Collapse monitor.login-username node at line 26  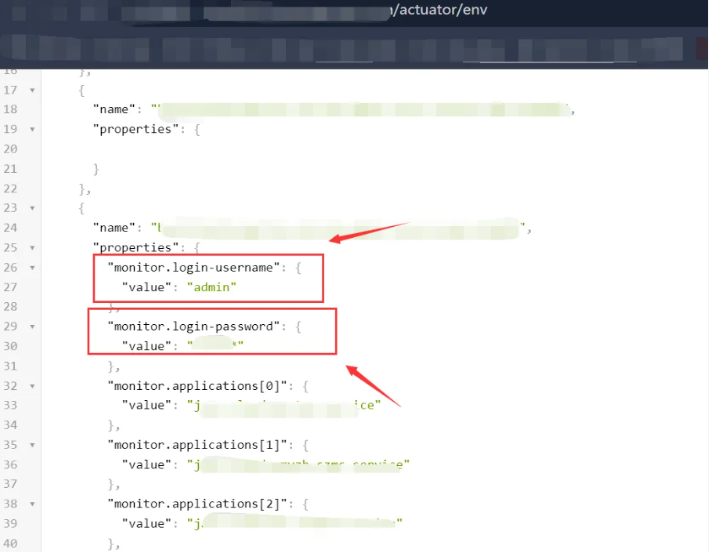pyautogui.click(x=32, y=268)
